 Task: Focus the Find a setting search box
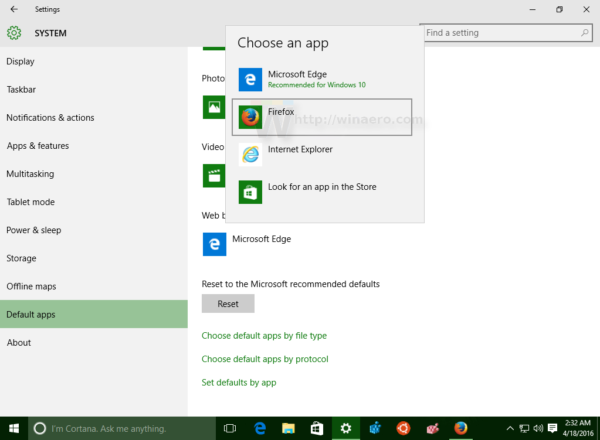coord(506,33)
